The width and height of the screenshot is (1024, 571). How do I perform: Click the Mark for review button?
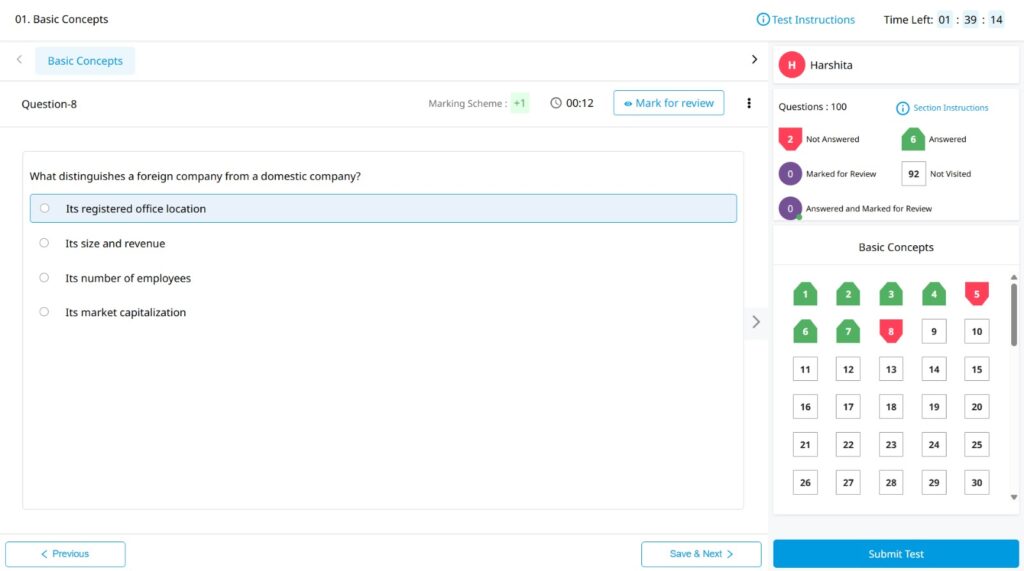pos(668,103)
